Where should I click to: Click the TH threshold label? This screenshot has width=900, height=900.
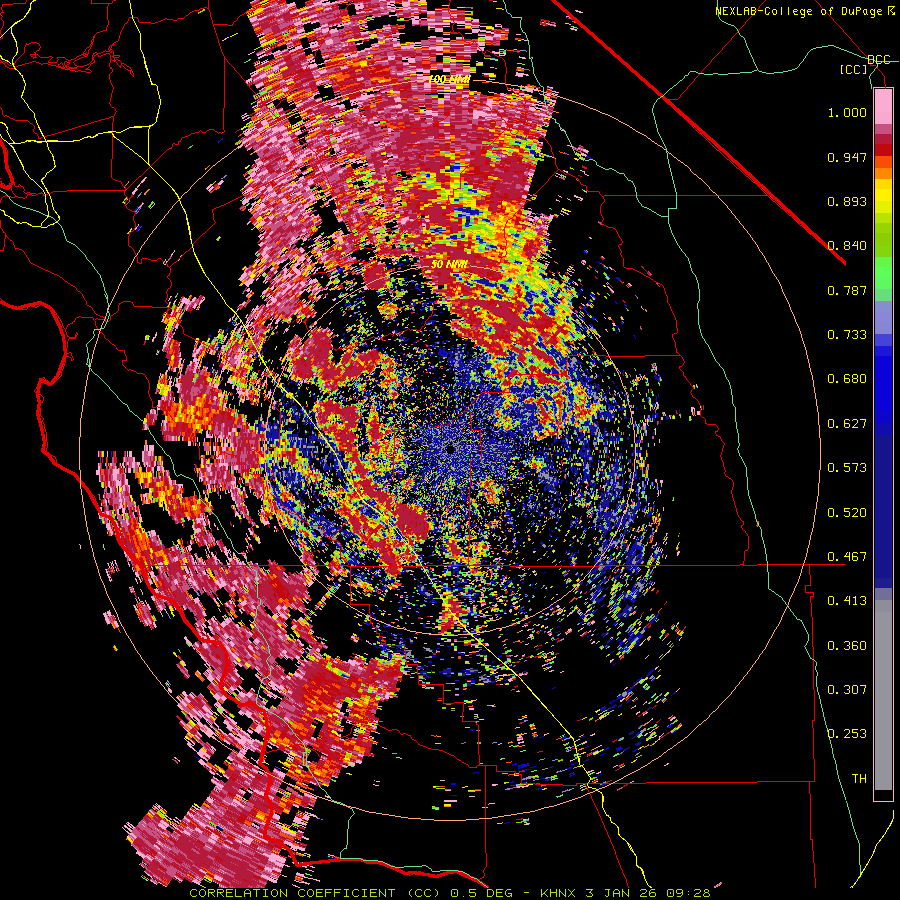[859, 779]
